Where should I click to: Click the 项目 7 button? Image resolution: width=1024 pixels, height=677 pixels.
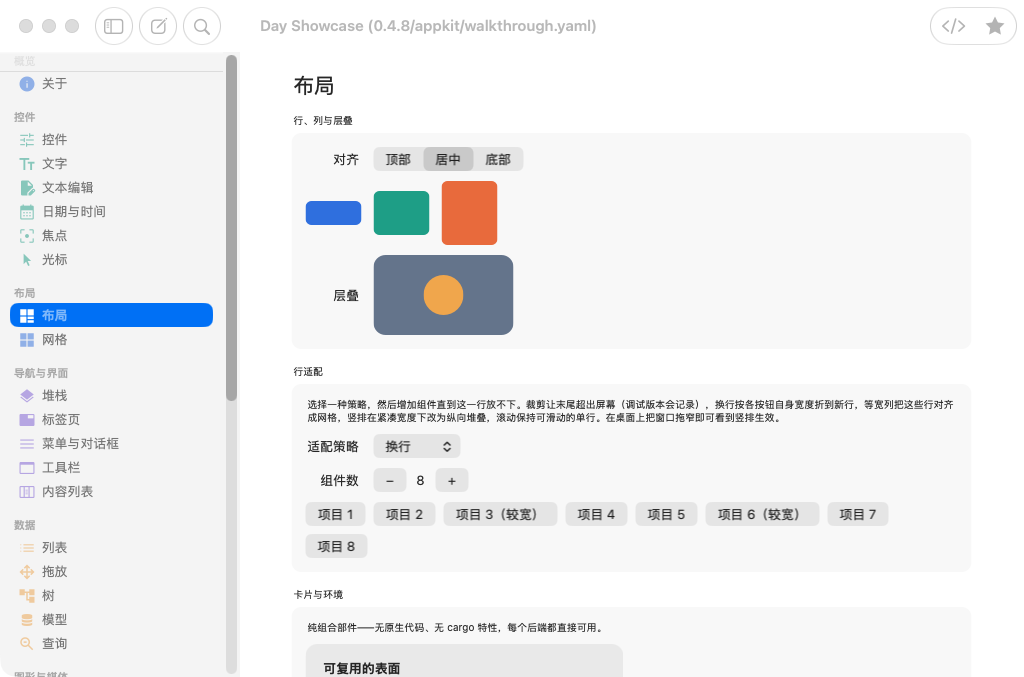pyautogui.click(x=857, y=514)
